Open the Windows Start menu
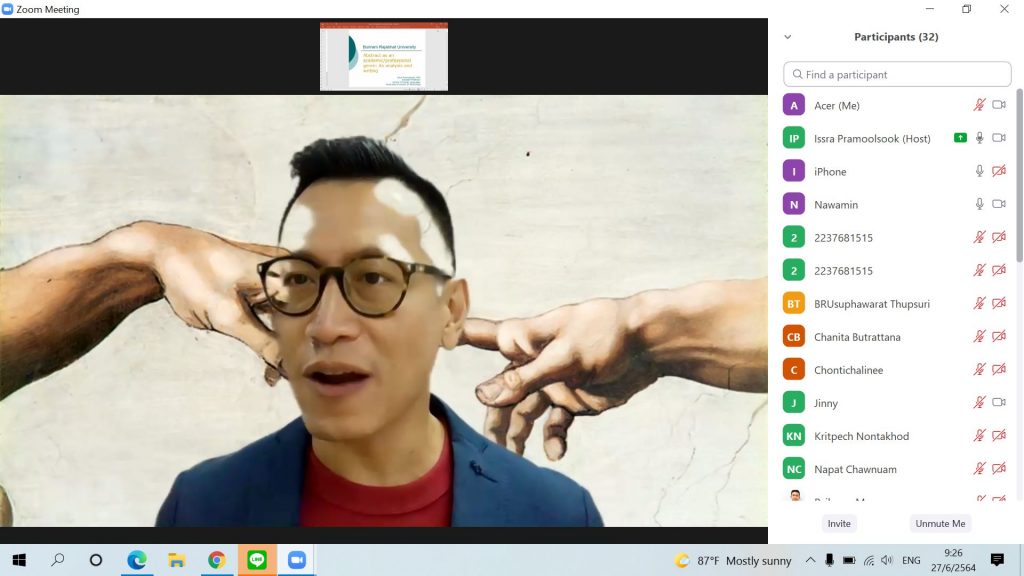 [19, 560]
